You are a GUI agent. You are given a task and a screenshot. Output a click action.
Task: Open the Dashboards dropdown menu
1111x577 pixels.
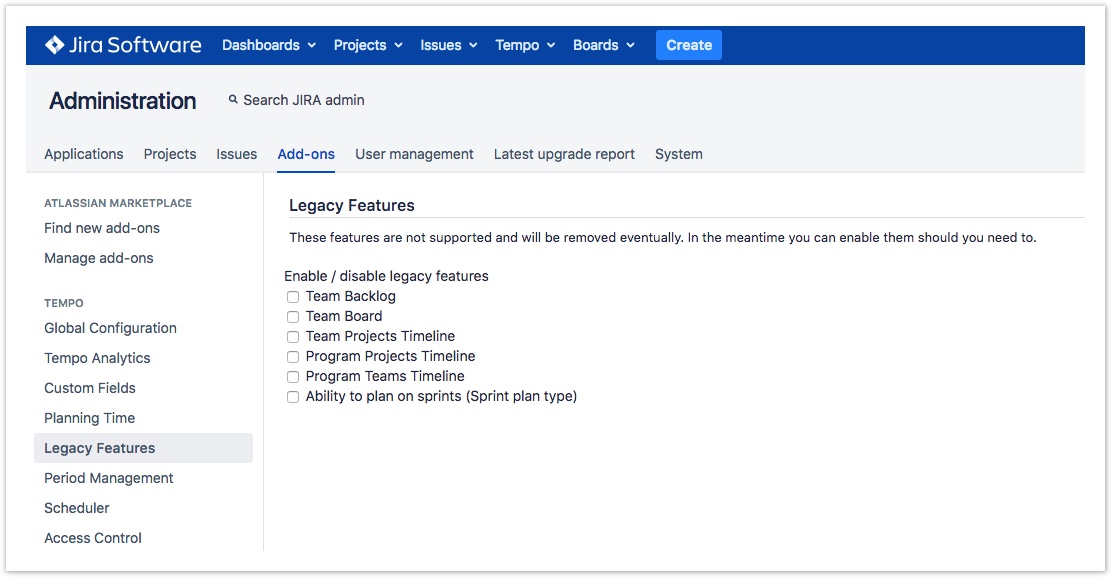[x=268, y=45]
